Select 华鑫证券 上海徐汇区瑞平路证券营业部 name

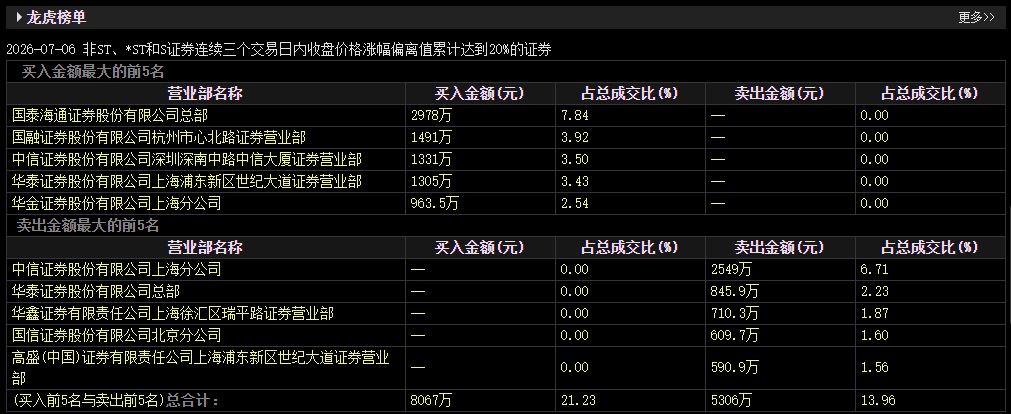point(173,313)
